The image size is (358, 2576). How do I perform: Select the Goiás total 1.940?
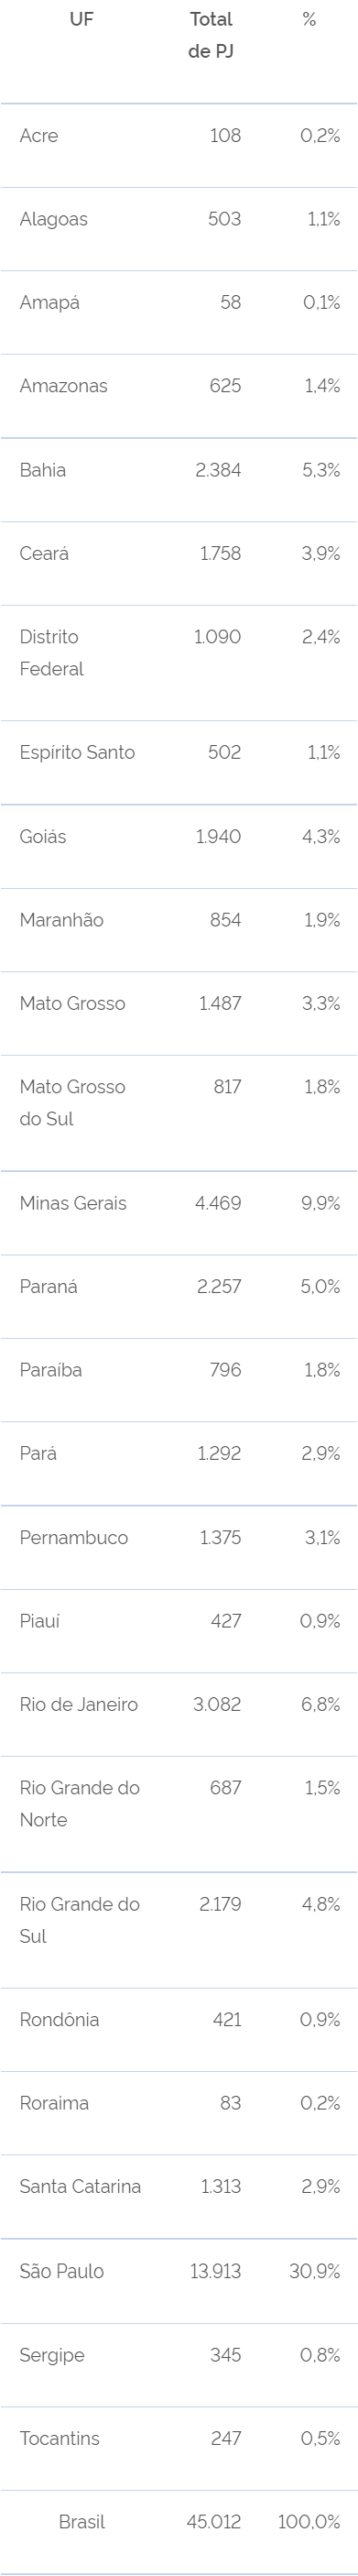[x=218, y=837]
